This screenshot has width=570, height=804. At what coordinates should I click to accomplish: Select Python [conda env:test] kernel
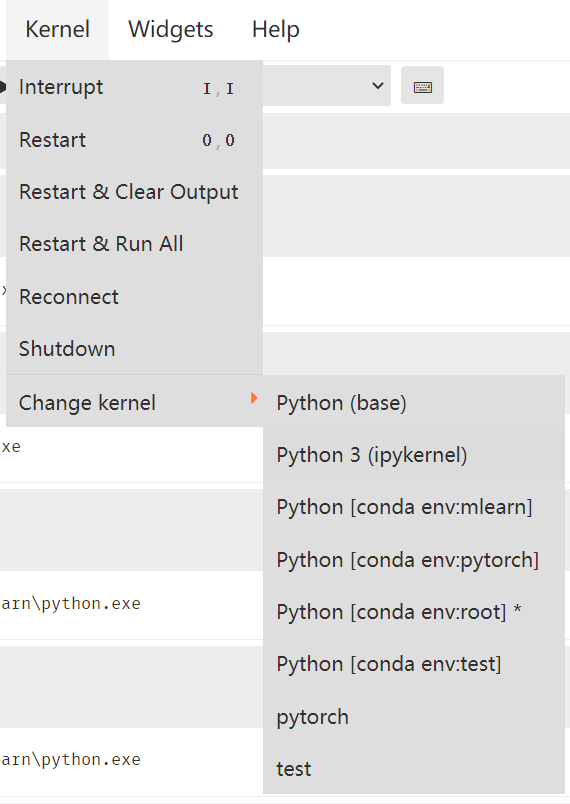pyautogui.click(x=414, y=665)
